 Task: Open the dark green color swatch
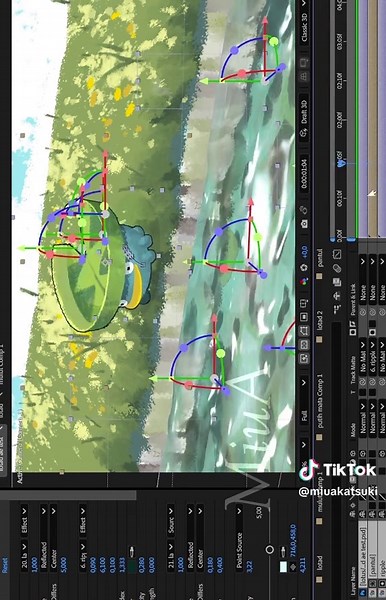click(132, 566)
